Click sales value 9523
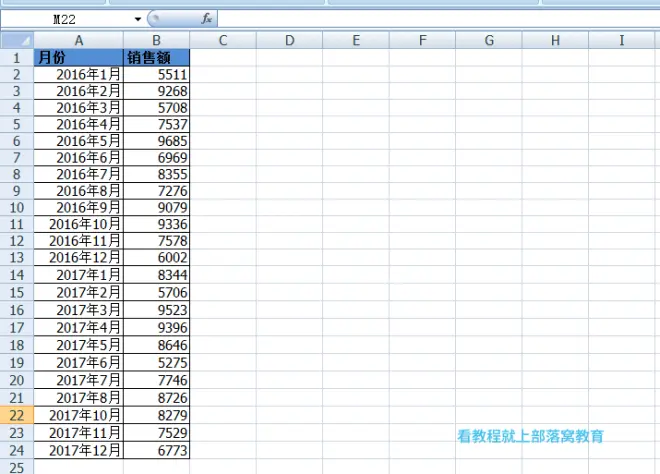Viewport: 660px width, 474px height. click(x=157, y=310)
